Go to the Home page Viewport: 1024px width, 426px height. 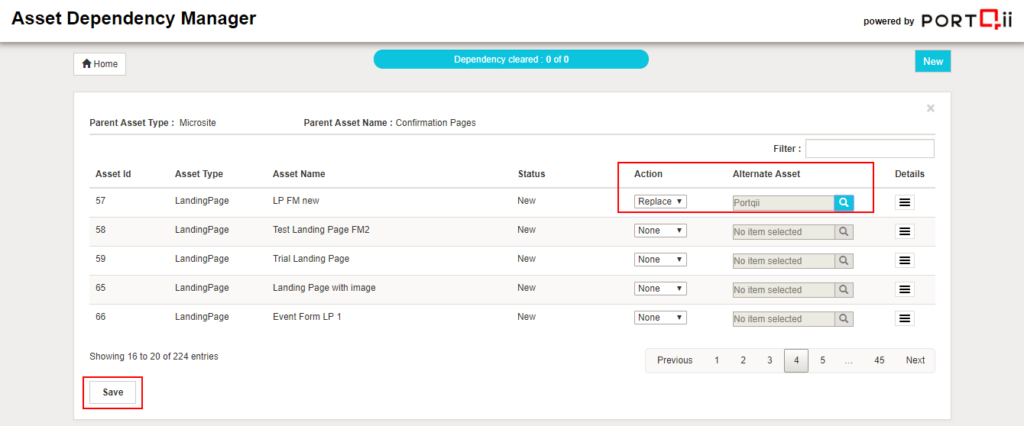tap(100, 64)
